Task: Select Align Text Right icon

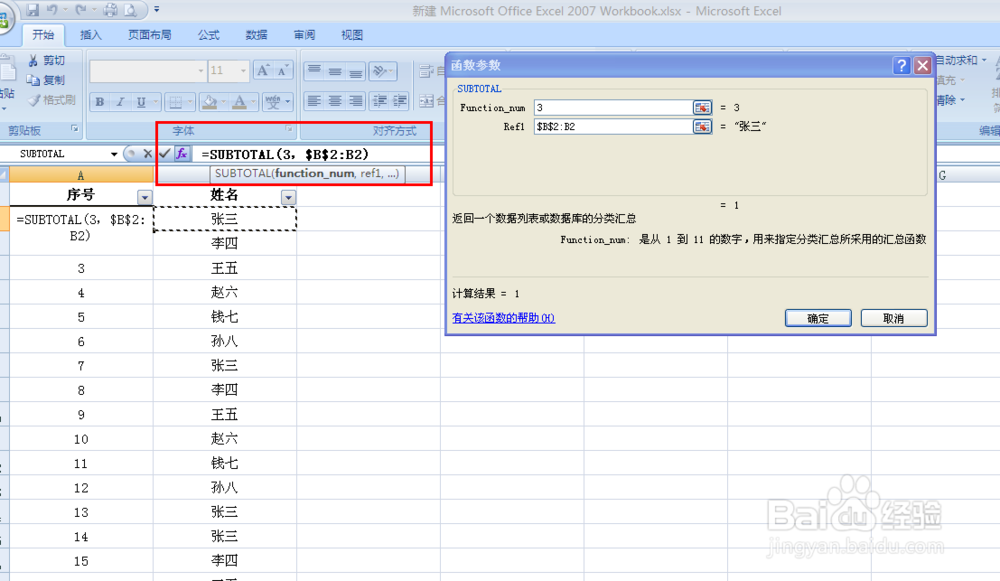Action: click(x=356, y=101)
